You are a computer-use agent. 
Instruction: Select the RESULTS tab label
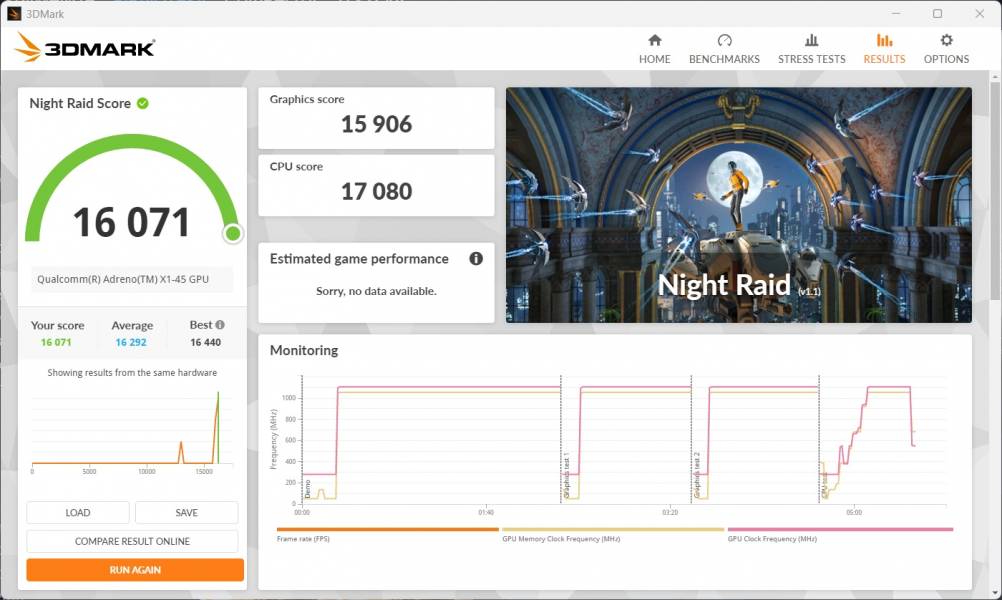pos(884,59)
